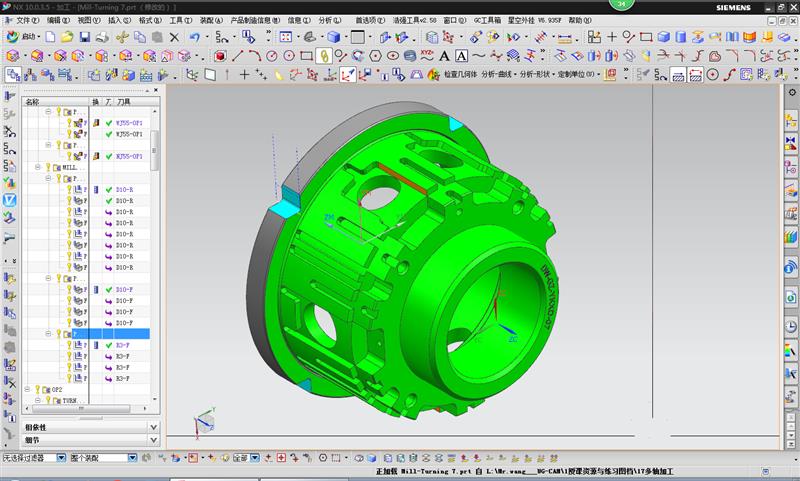The width and height of the screenshot is (800, 481).
Task: Click the red cube icon
Action: coord(220,56)
